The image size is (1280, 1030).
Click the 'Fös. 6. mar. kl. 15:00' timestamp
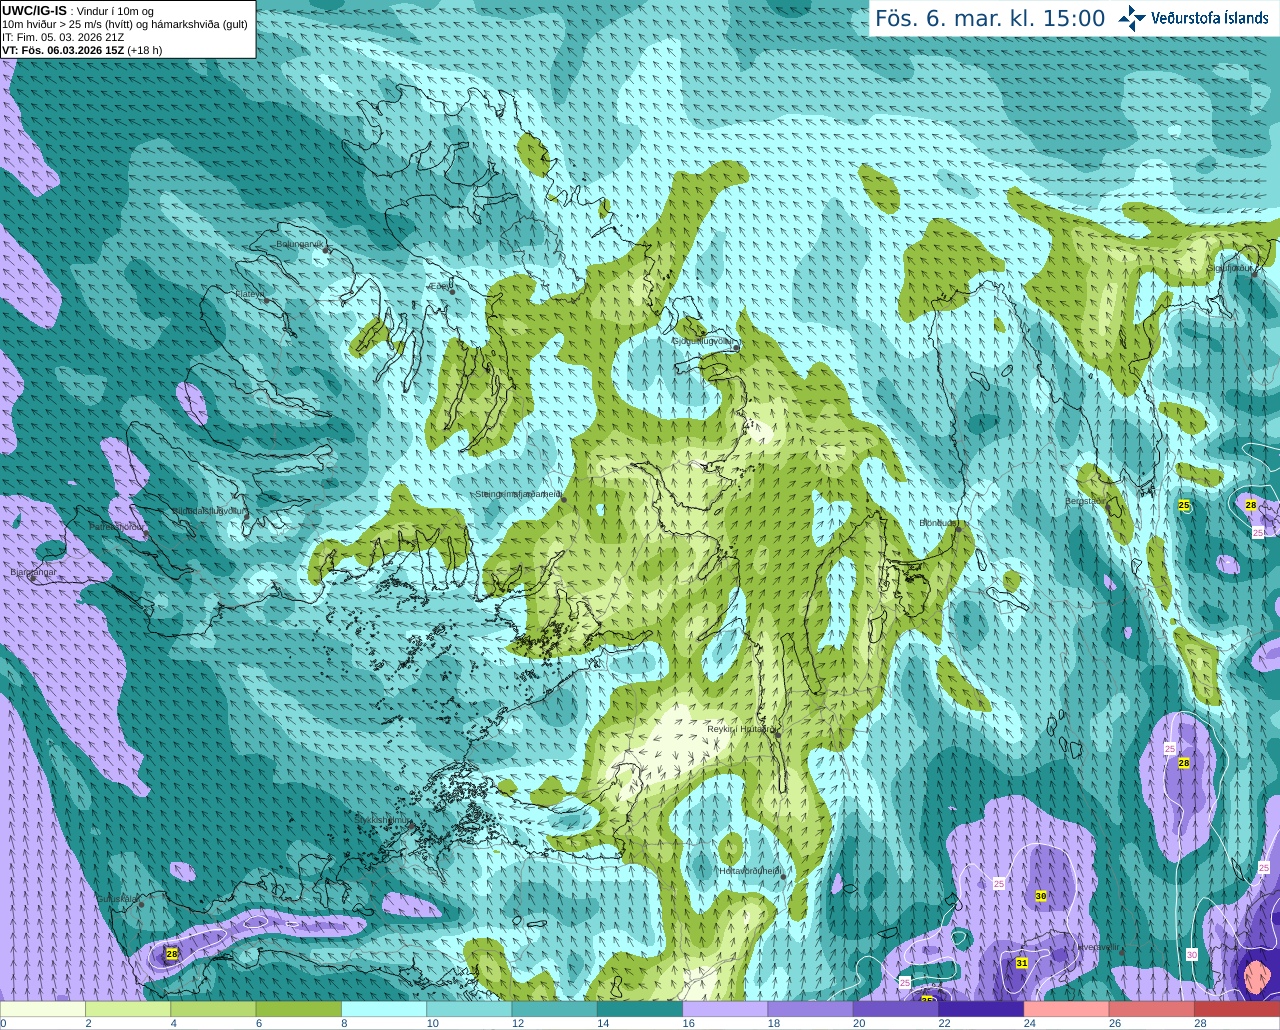[990, 18]
